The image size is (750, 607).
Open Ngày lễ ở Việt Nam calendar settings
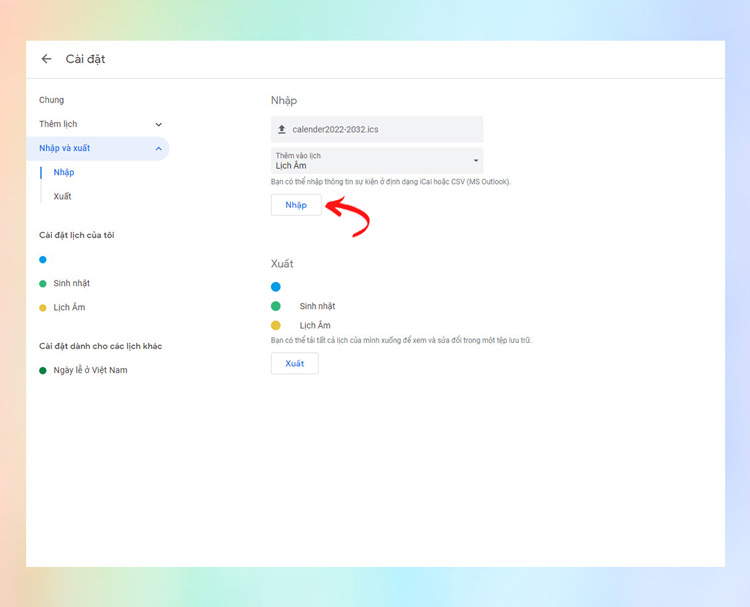90,370
